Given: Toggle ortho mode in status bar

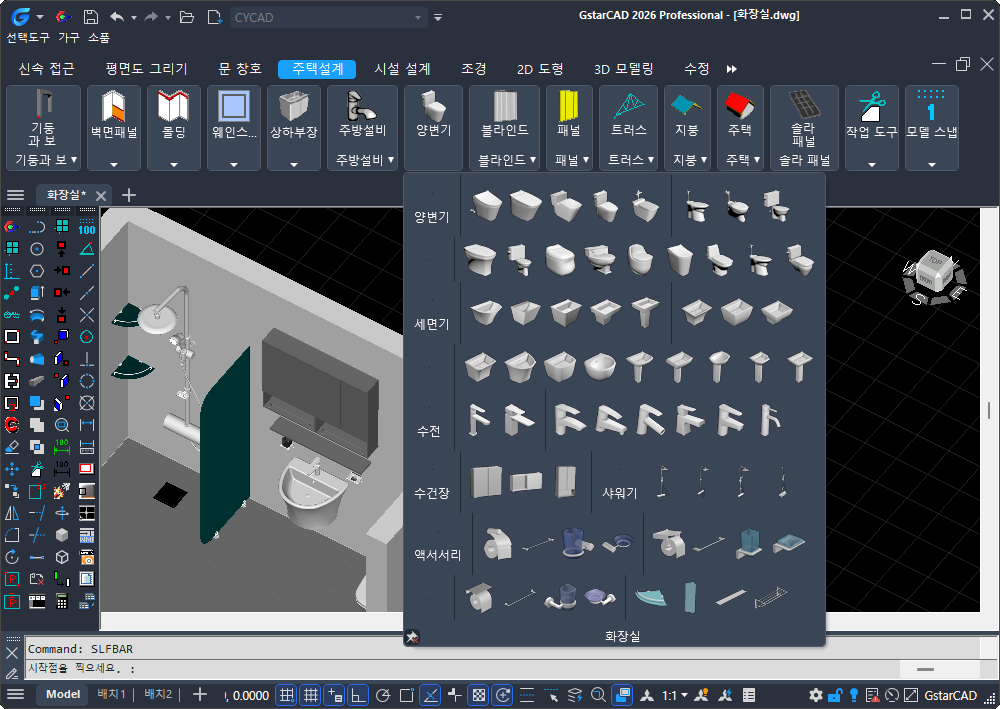Looking at the screenshot, I should pyautogui.click(x=358, y=695).
